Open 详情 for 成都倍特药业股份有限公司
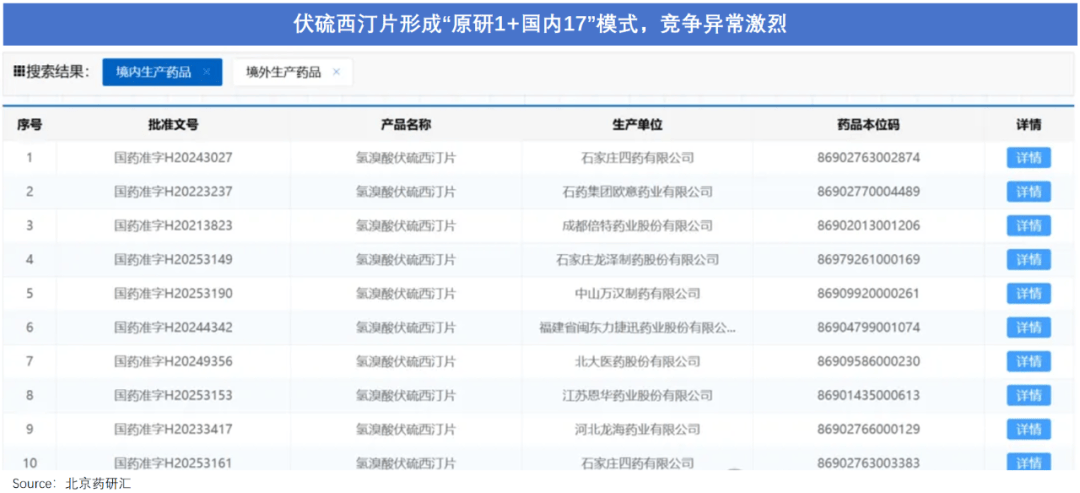The width and height of the screenshot is (1080, 493). click(x=1028, y=225)
